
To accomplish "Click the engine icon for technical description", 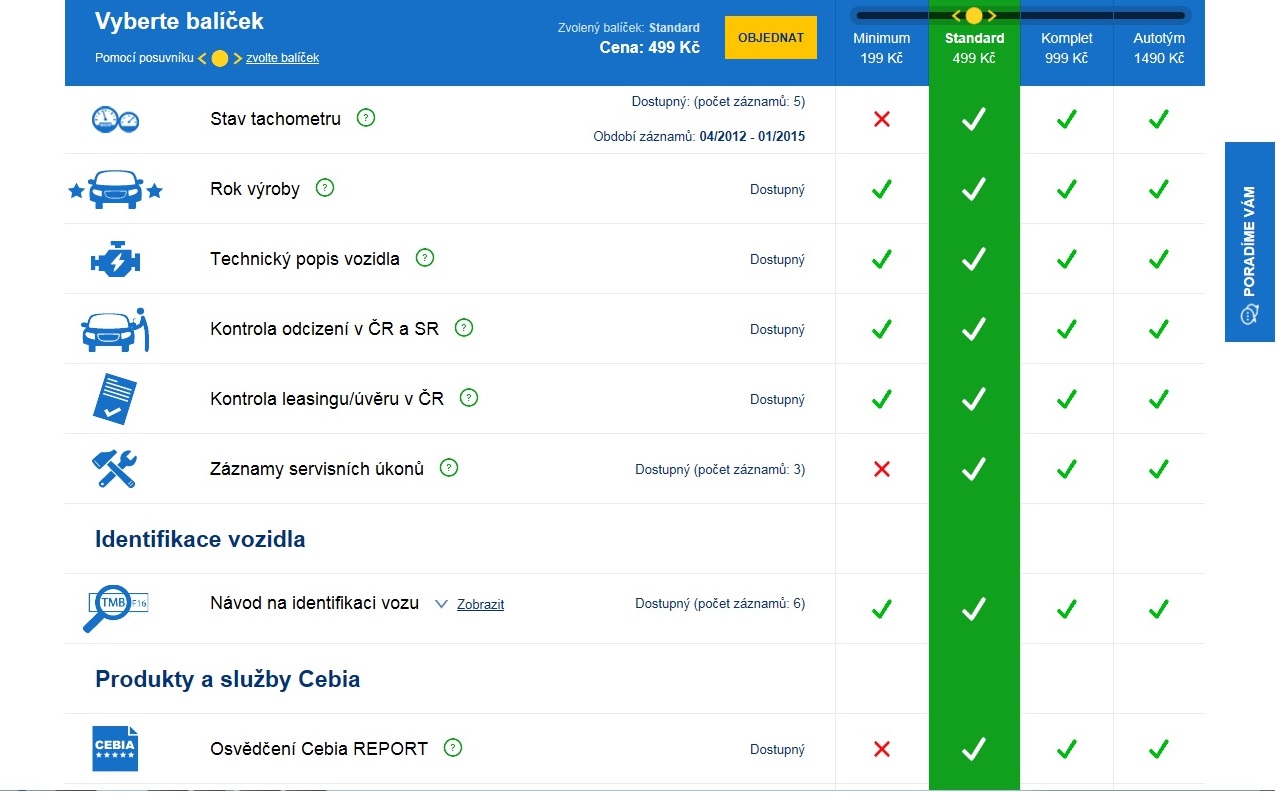I will click(114, 259).
